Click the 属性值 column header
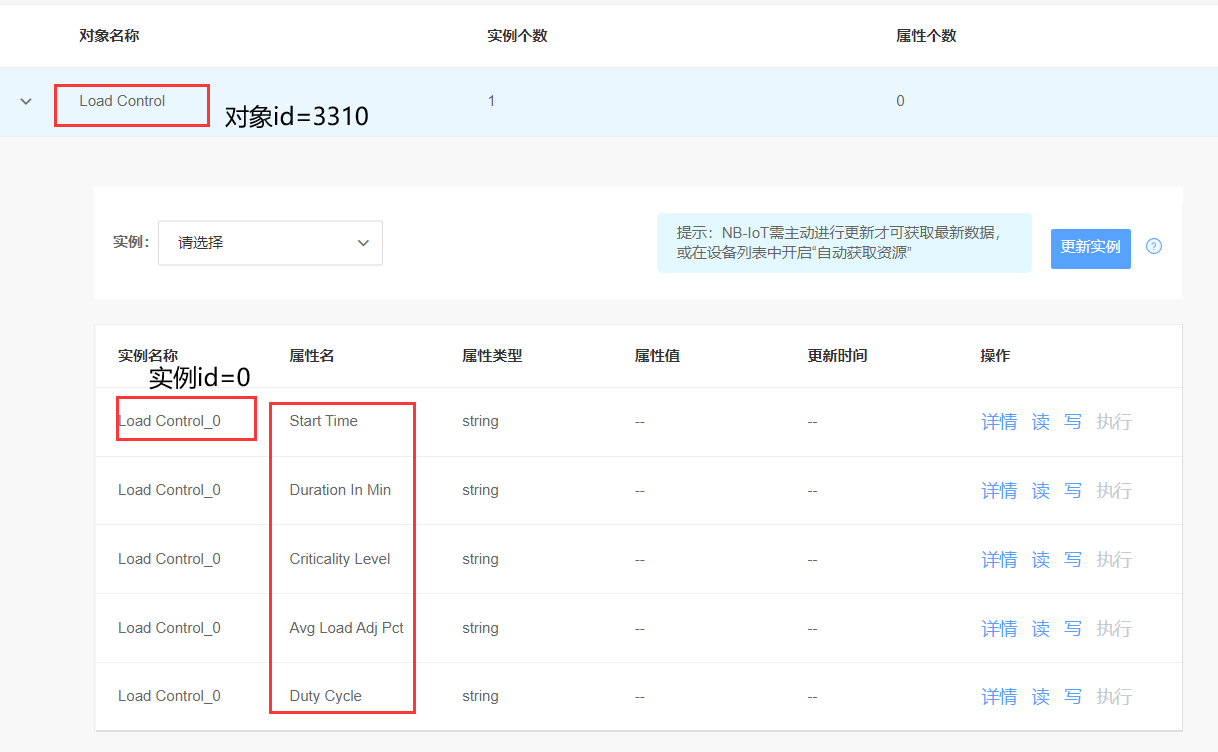This screenshot has width=1218, height=752. pos(657,356)
